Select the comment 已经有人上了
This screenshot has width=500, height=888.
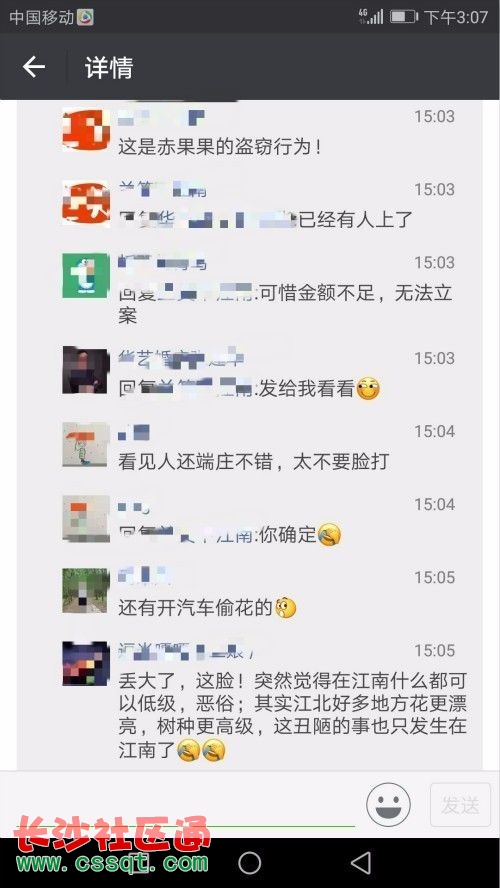tap(354, 220)
